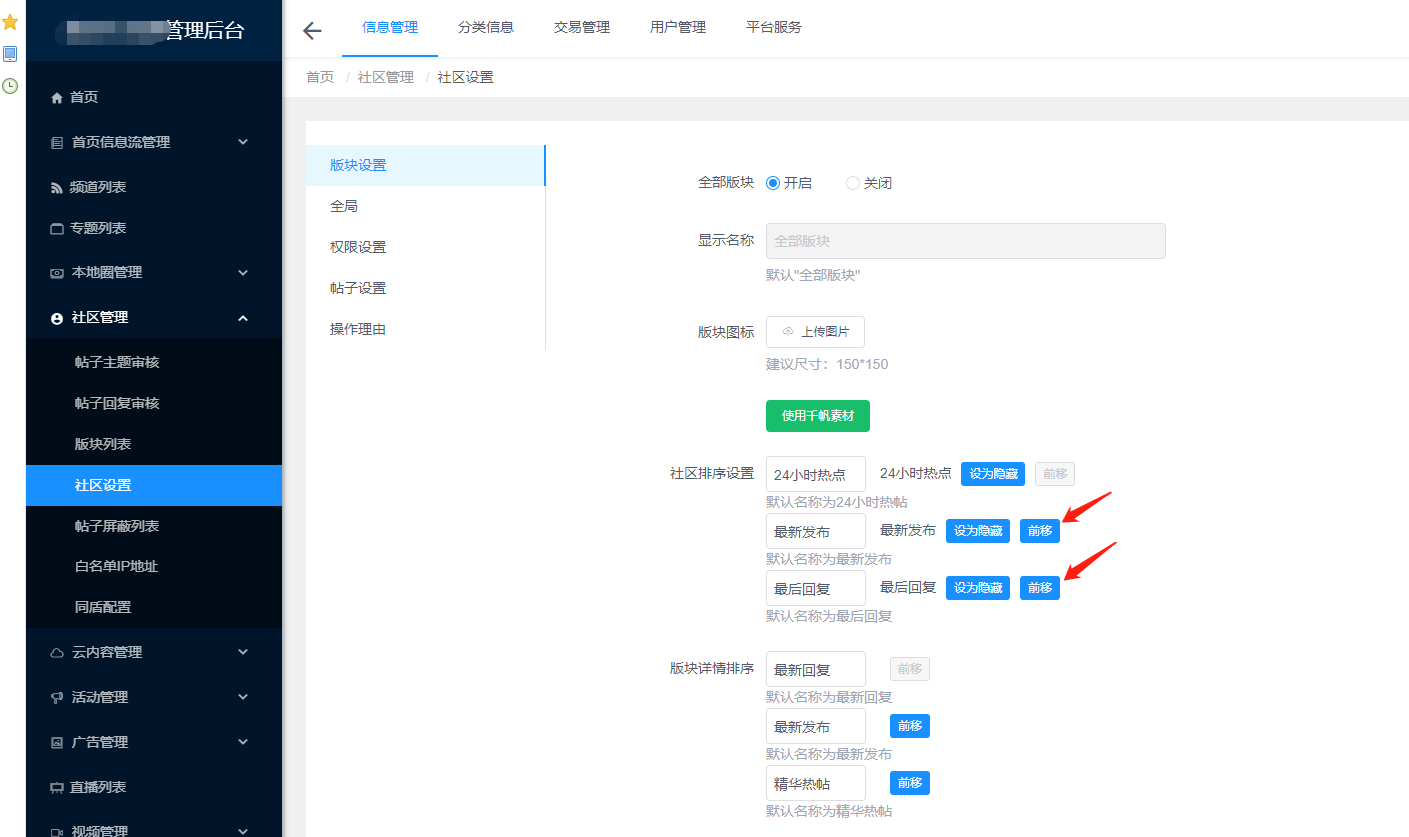The height and width of the screenshot is (837, 1409).
Task: Click 社区设置 in the breadcrumb
Action: 466,77
